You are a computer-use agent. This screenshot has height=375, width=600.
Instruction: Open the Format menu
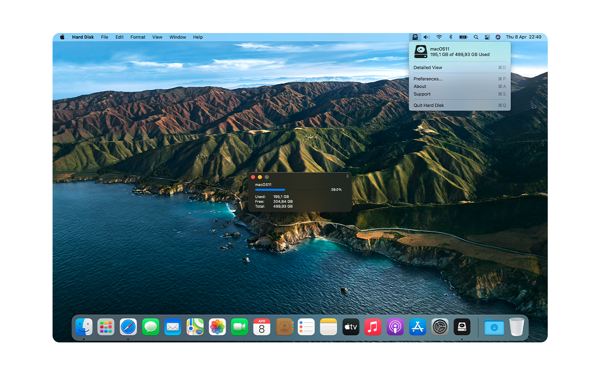point(138,37)
